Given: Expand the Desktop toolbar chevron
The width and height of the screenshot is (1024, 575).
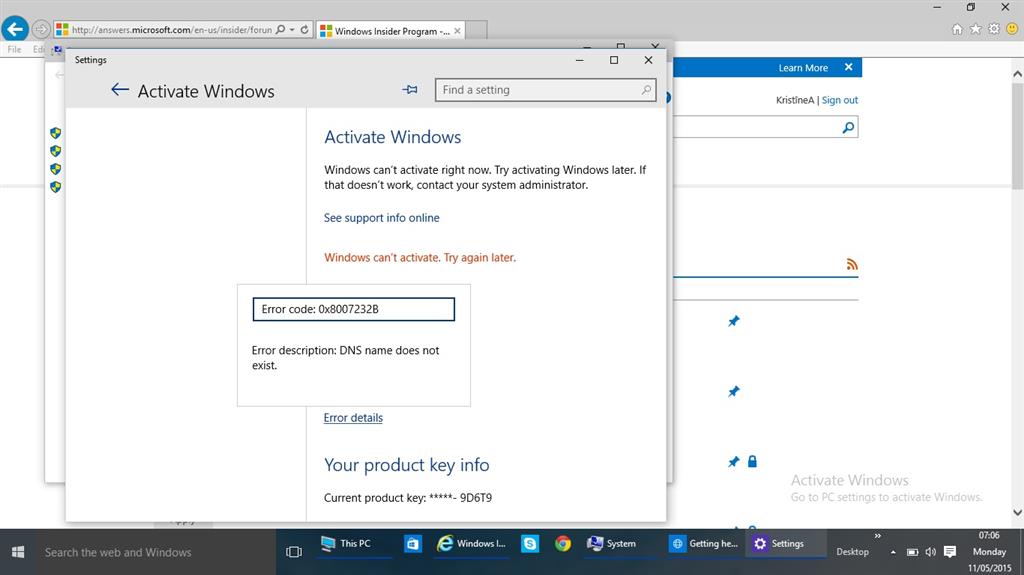Looking at the screenshot, I should point(878,536).
